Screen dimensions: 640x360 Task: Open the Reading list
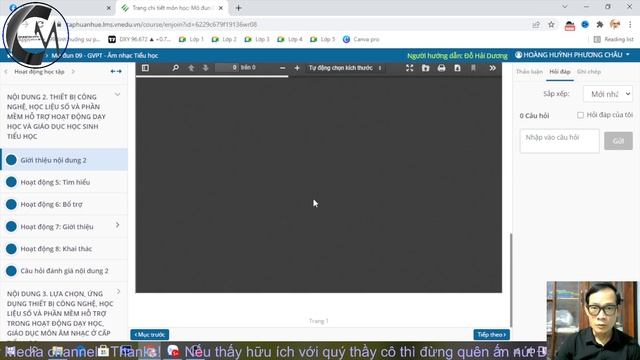pyautogui.click(x=613, y=39)
